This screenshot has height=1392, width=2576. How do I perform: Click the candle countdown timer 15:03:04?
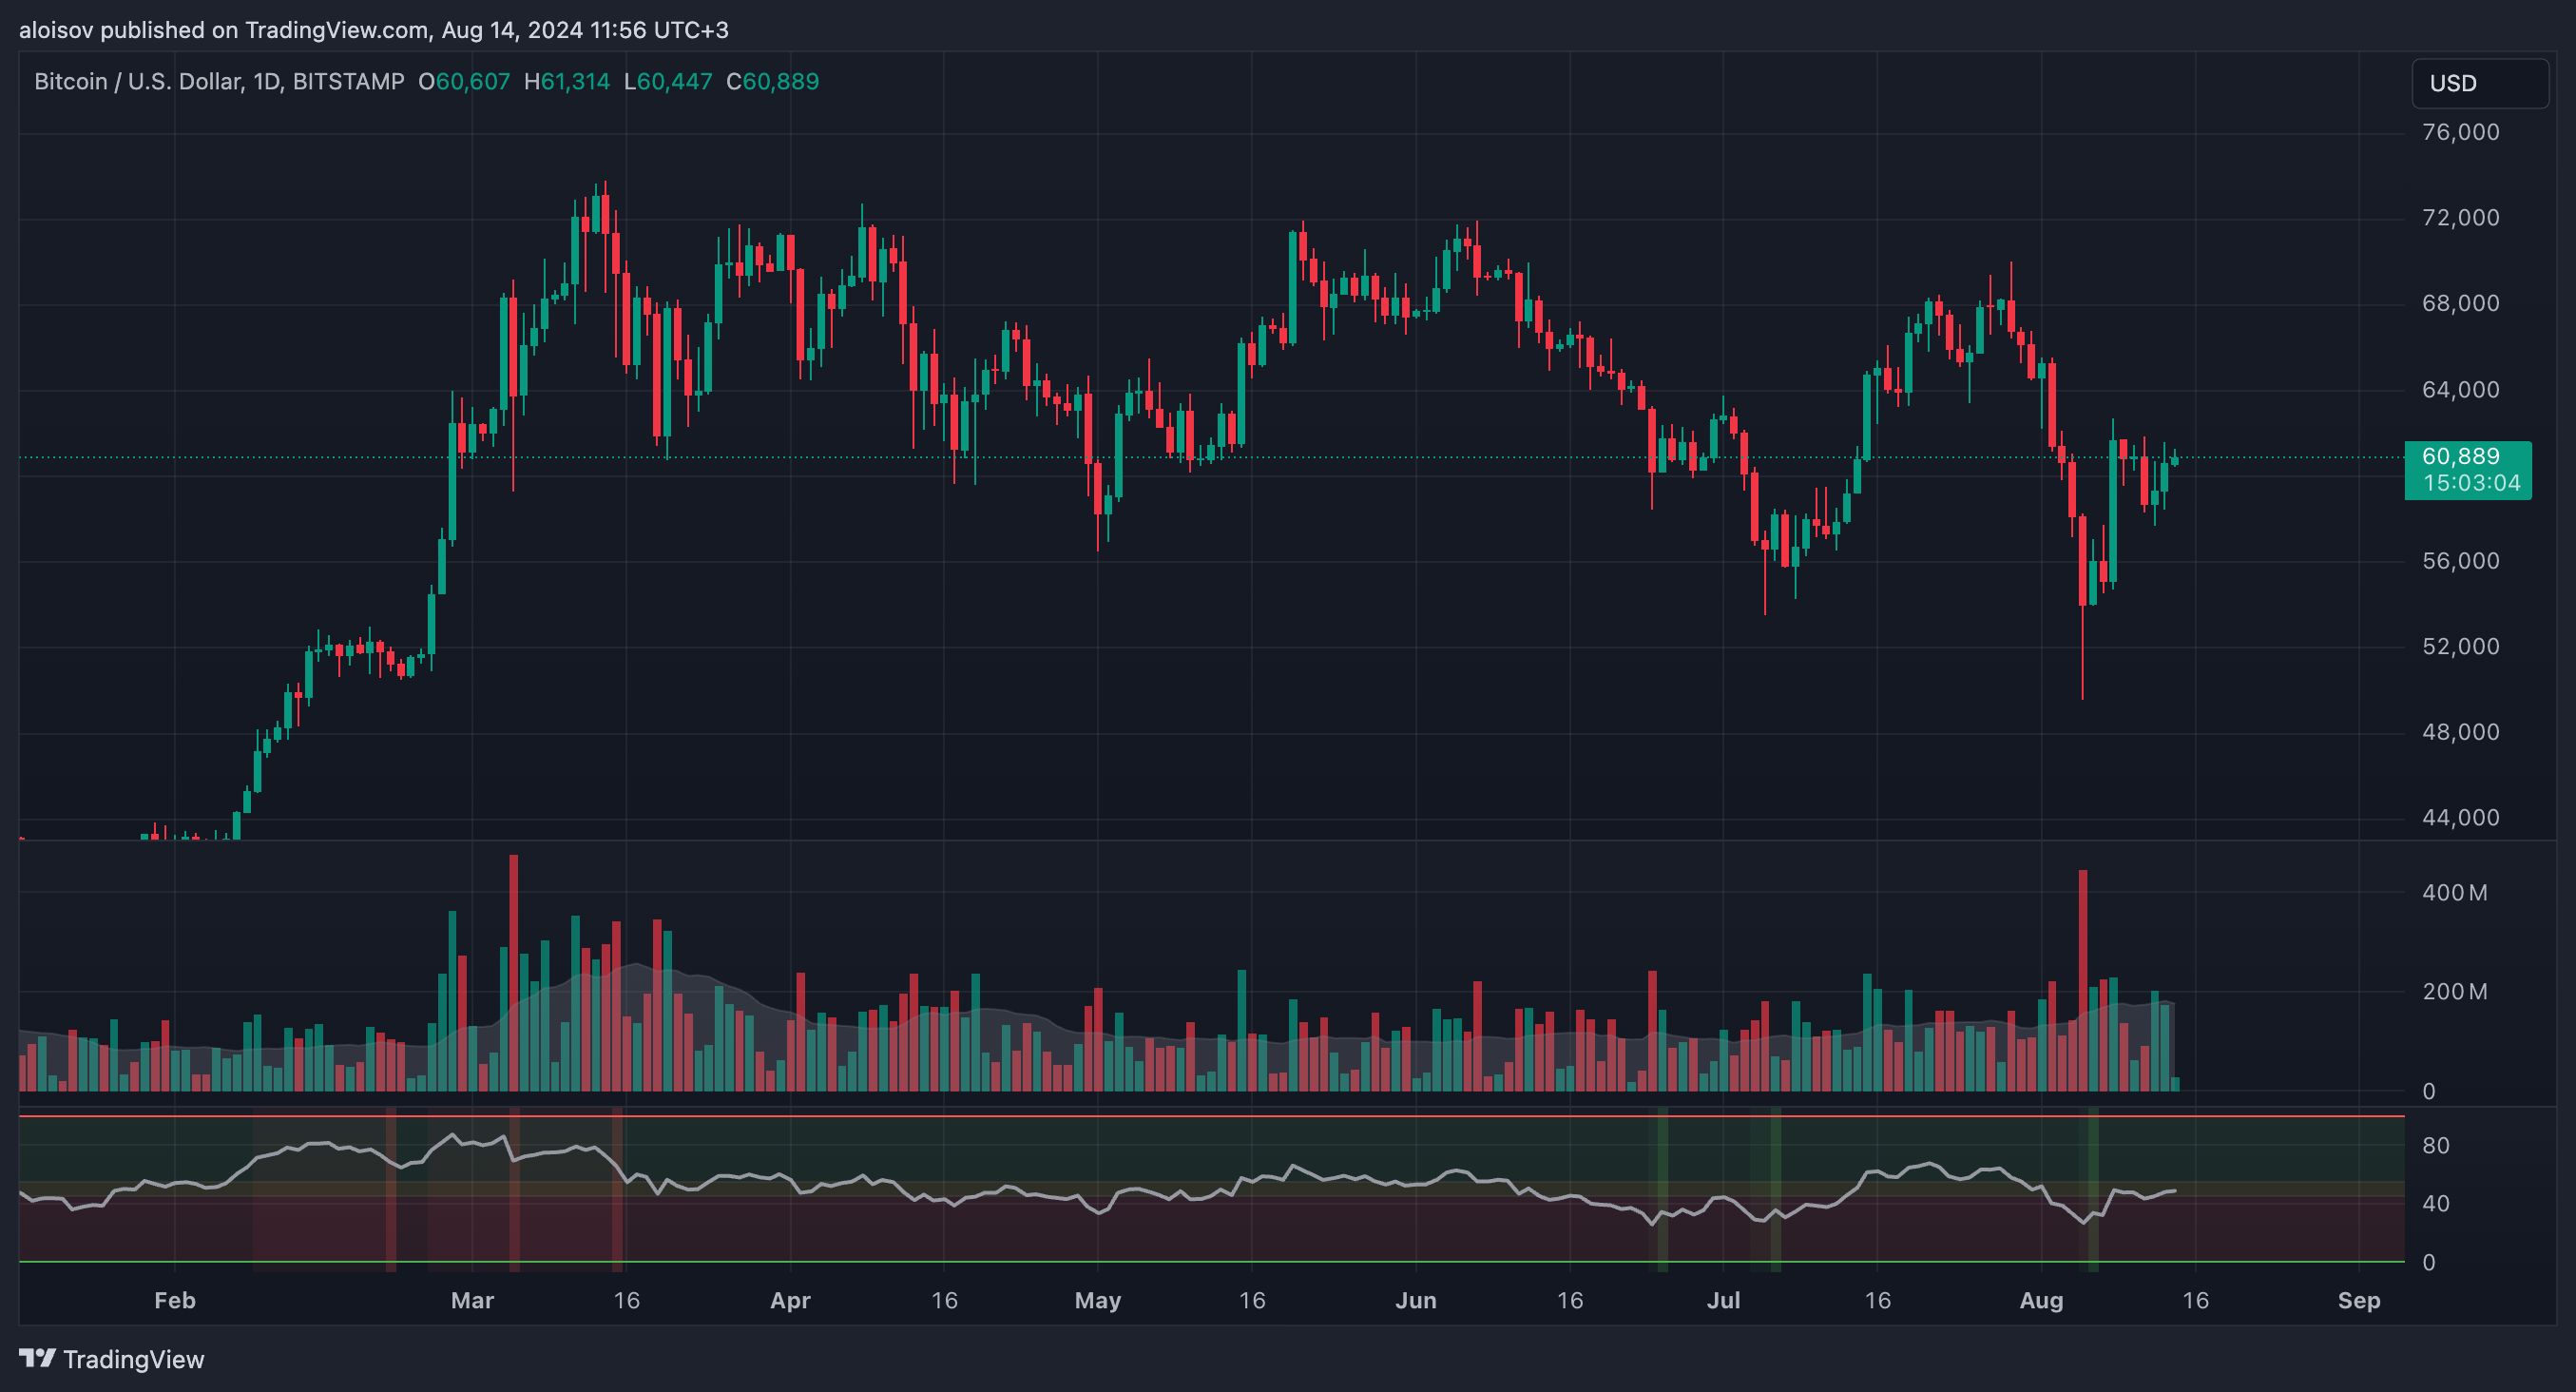pyautogui.click(x=2471, y=484)
